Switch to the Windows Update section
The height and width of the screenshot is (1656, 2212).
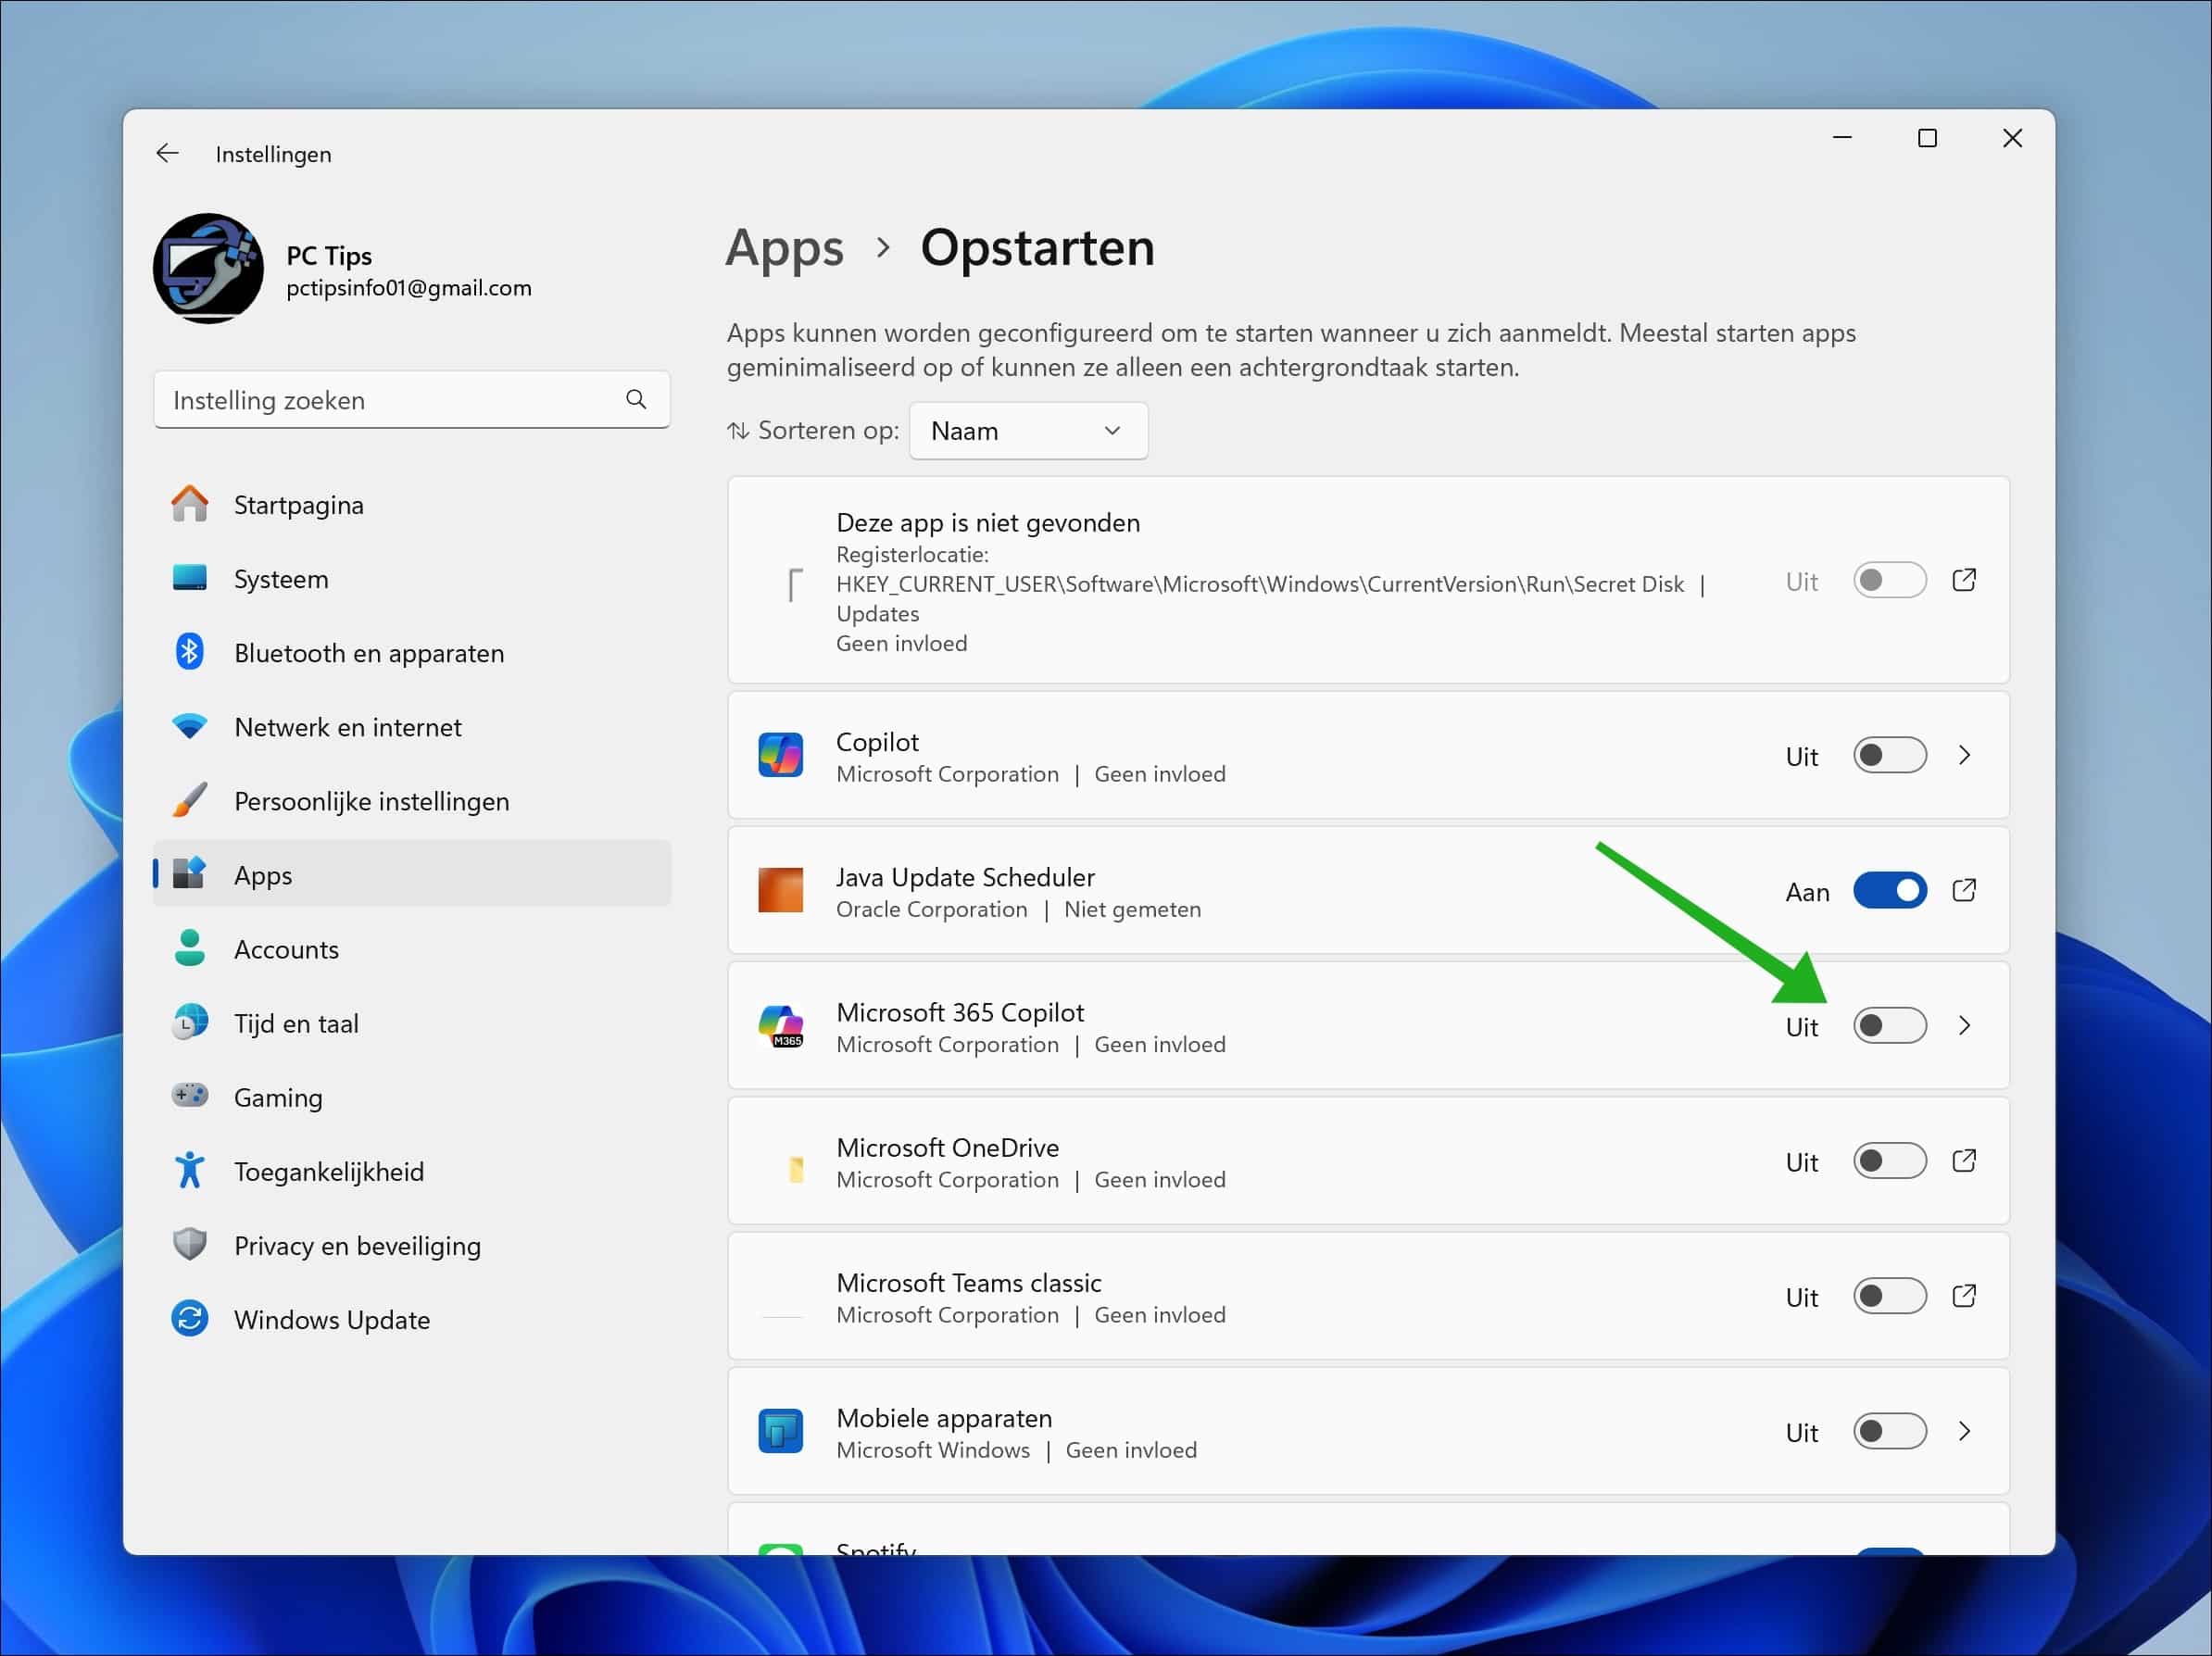tap(333, 1319)
